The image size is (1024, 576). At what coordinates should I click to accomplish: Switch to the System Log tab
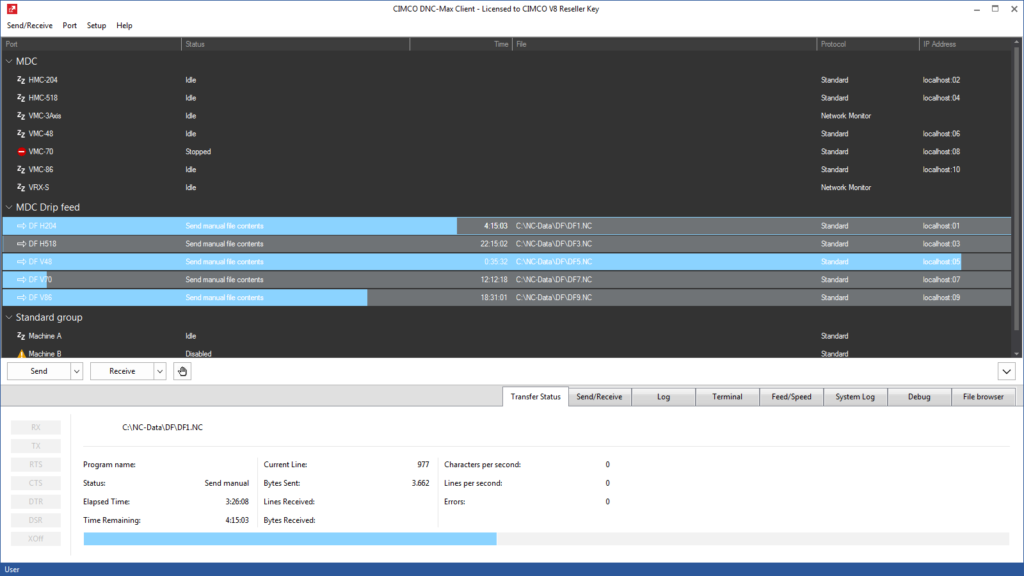click(855, 396)
